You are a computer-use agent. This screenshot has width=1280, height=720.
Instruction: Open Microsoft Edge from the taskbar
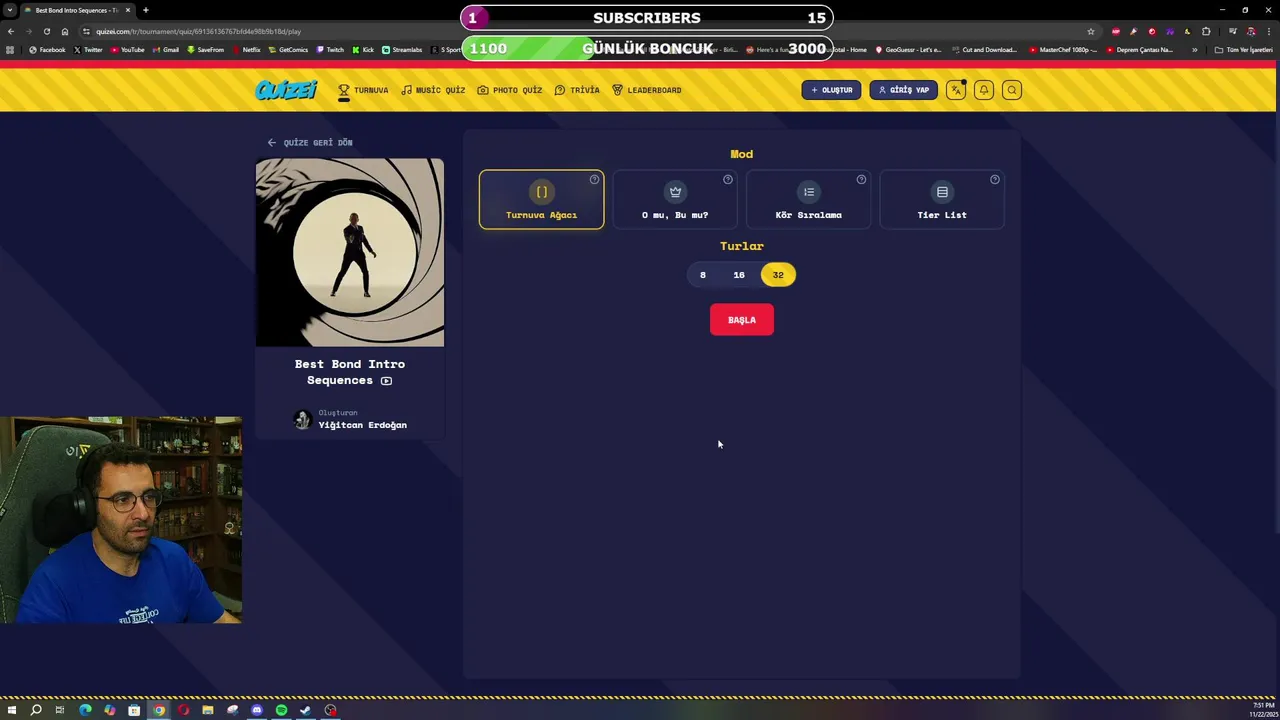click(x=85, y=710)
